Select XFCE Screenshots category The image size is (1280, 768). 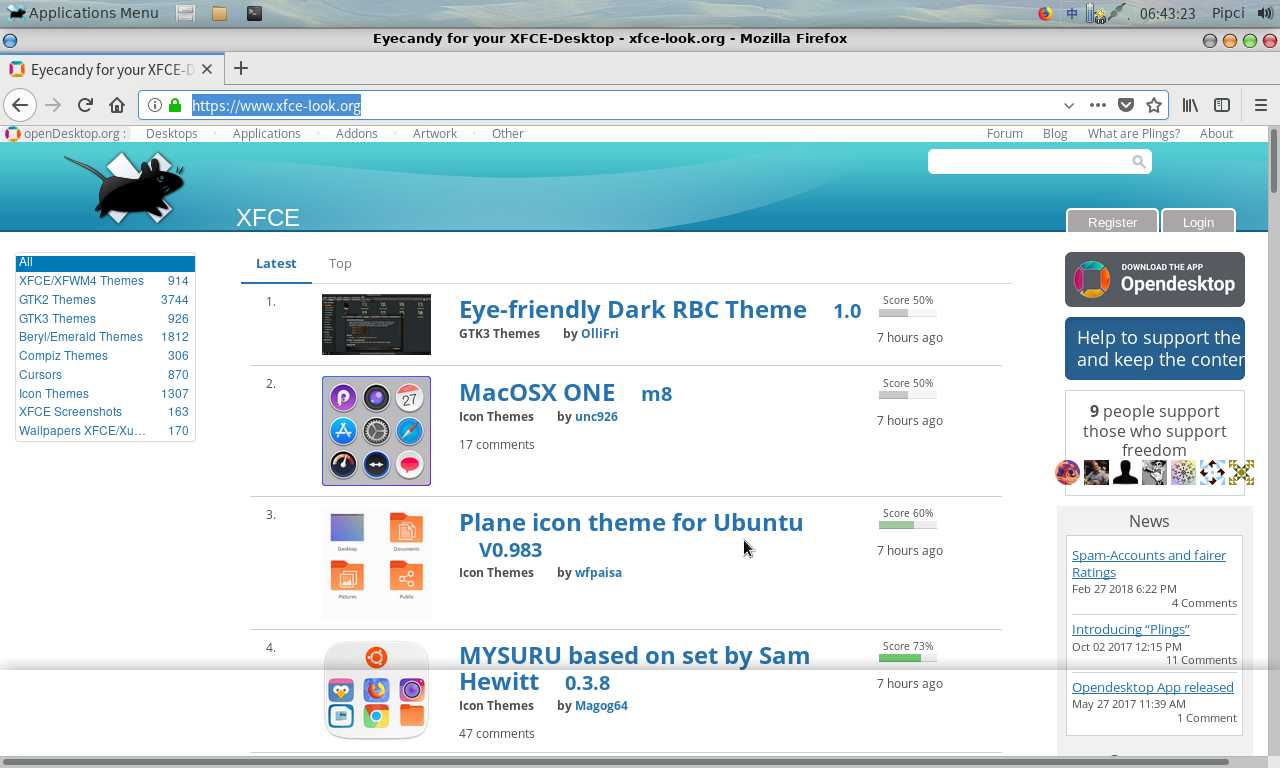[105, 412]
